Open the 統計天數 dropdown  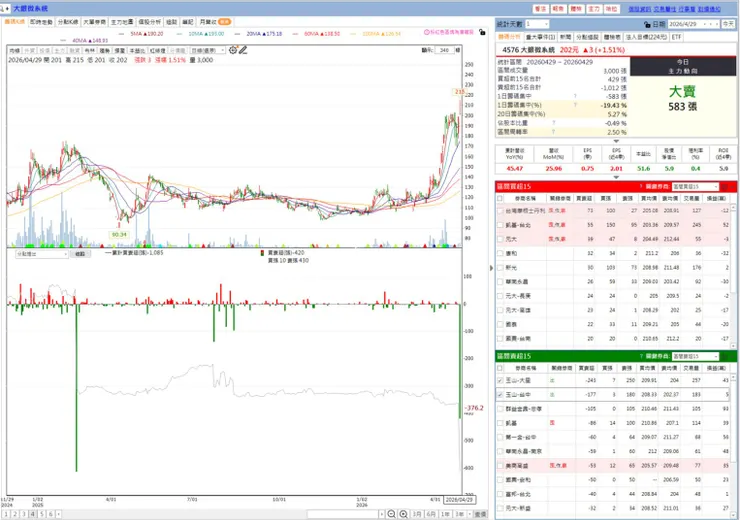(537, 24)
